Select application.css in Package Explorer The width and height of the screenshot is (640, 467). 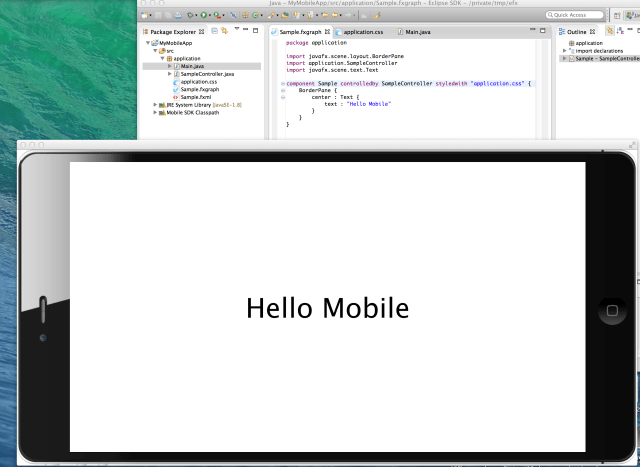click(x=199, y=82)
